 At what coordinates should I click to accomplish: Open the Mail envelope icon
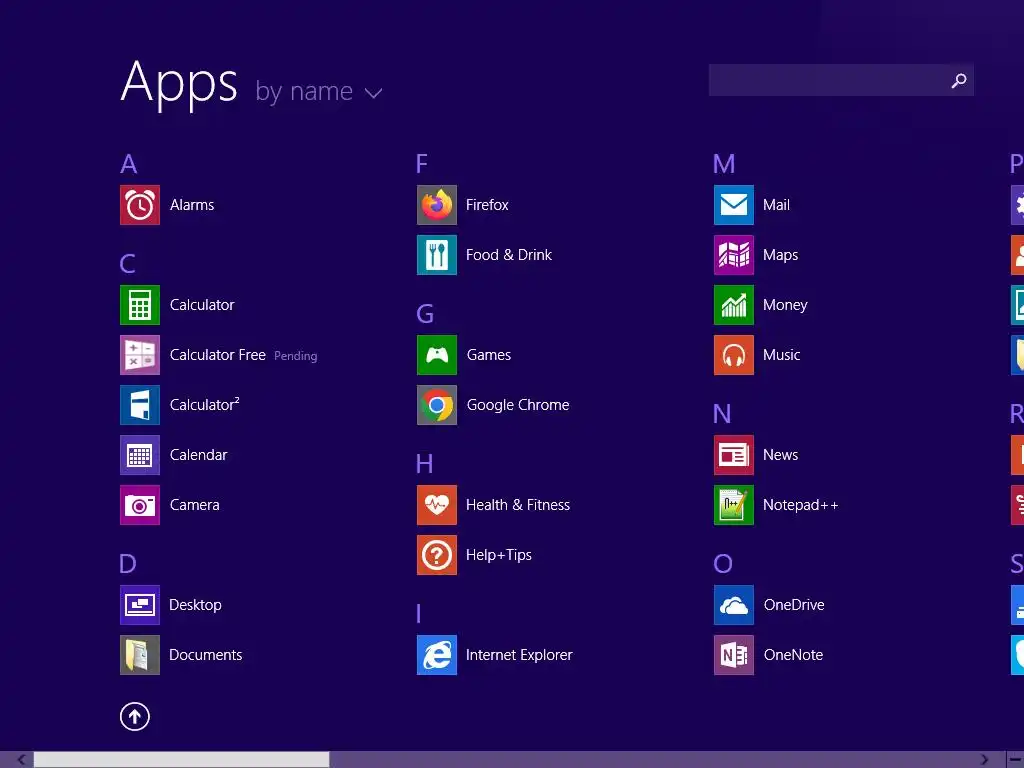click(734, 205)
